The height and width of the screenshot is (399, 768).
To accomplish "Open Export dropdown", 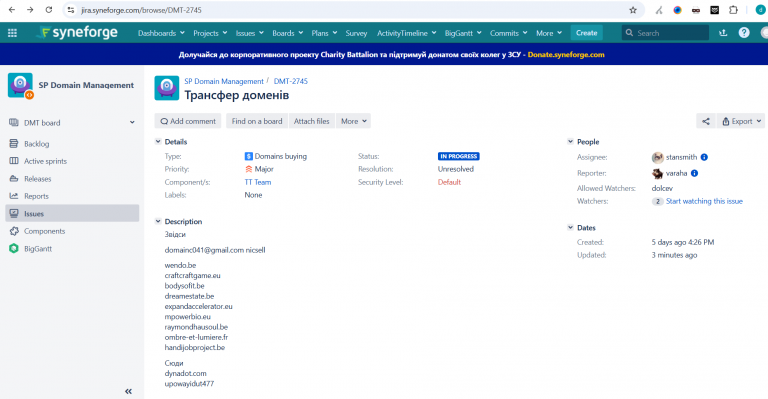I will coord(742,121).
